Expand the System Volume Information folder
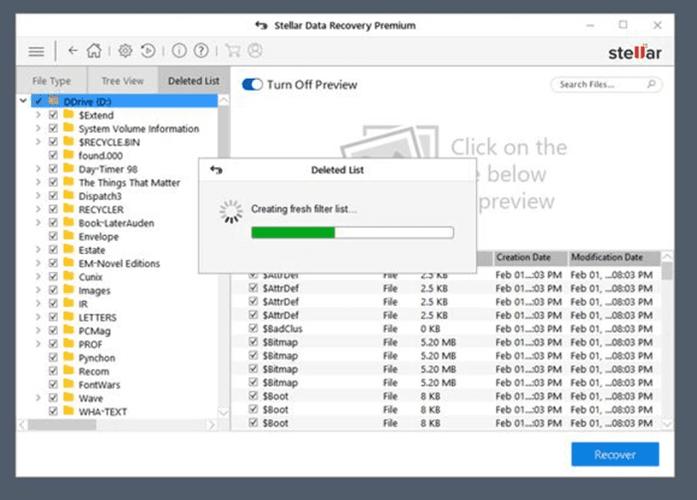Viewport: 697px width, 500px height. [x=38, y=128]
